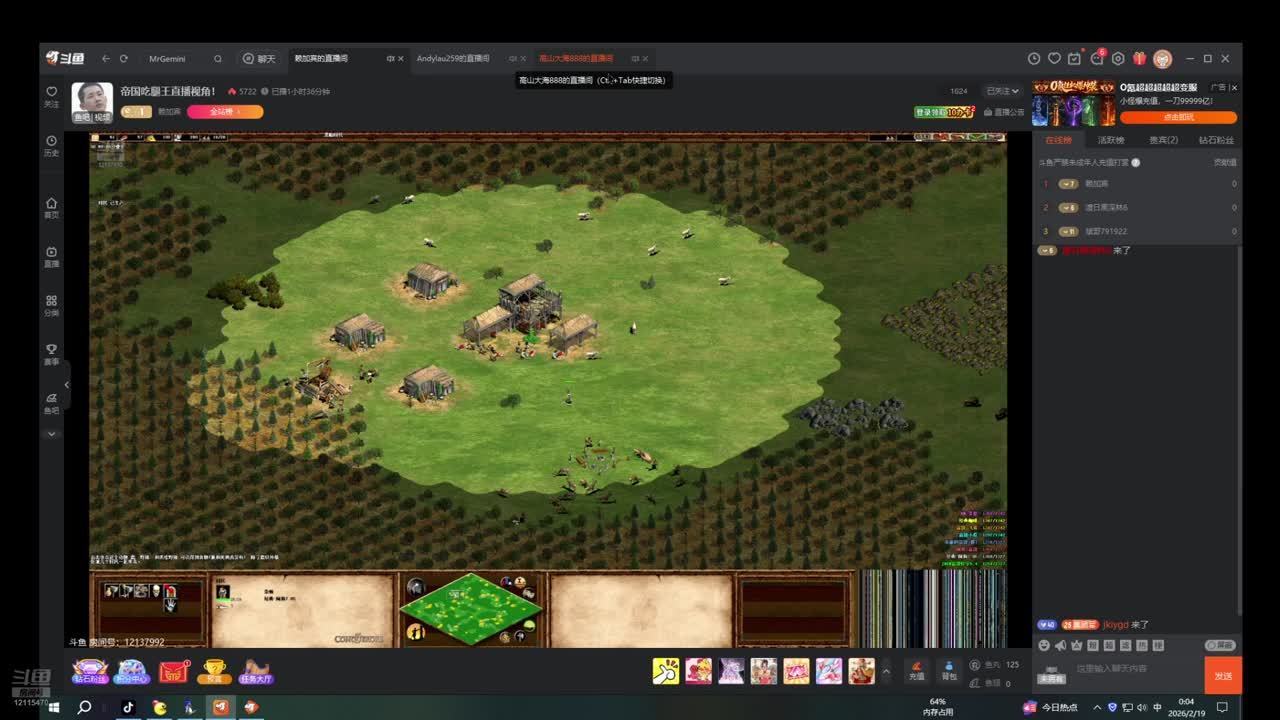Viewport: 1280px width, 720px height.
Task: Expand the left sidebar down chevron
Action: coord(51,434)
